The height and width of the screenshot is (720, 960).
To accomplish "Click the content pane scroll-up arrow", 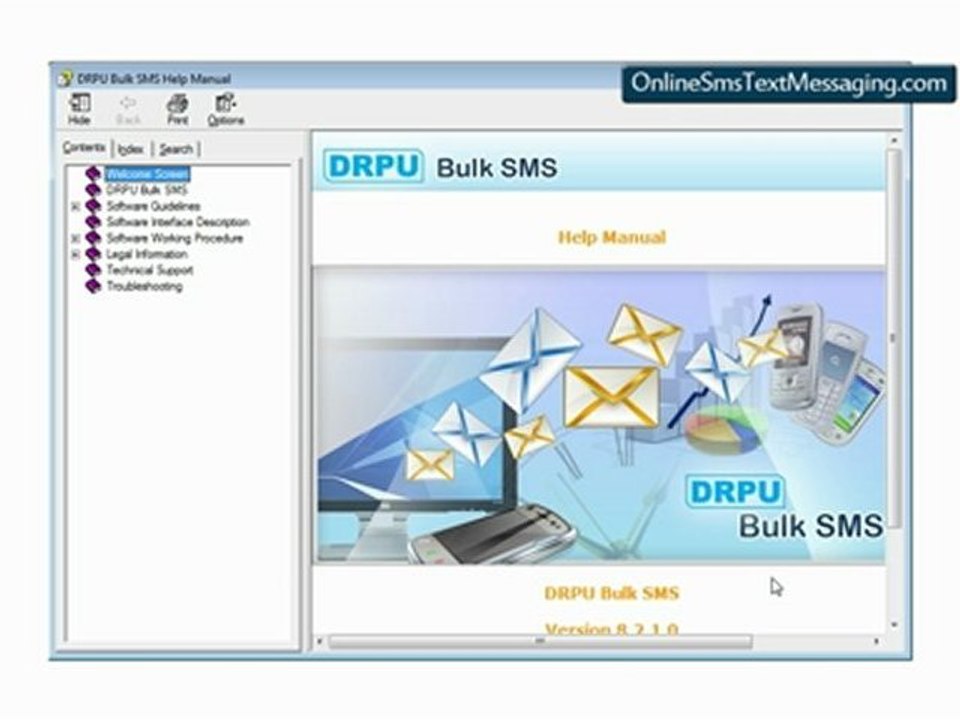I will pos(894,140).
